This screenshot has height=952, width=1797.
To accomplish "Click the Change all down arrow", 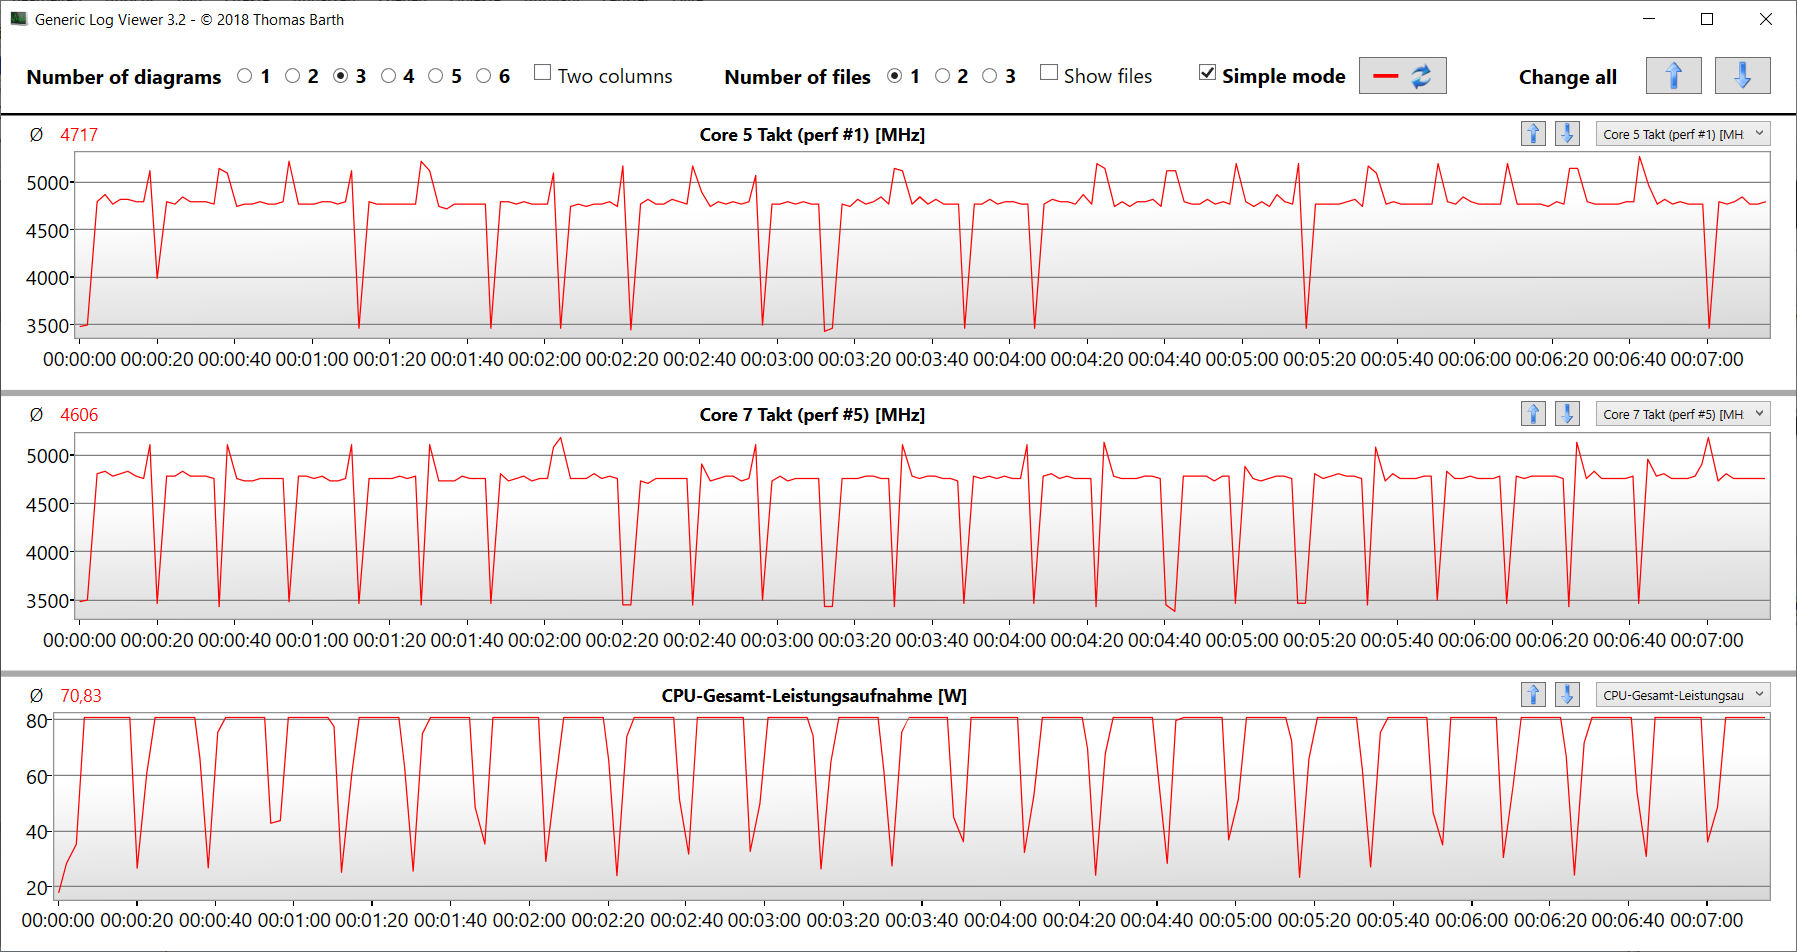I will tap(1742, 76).
